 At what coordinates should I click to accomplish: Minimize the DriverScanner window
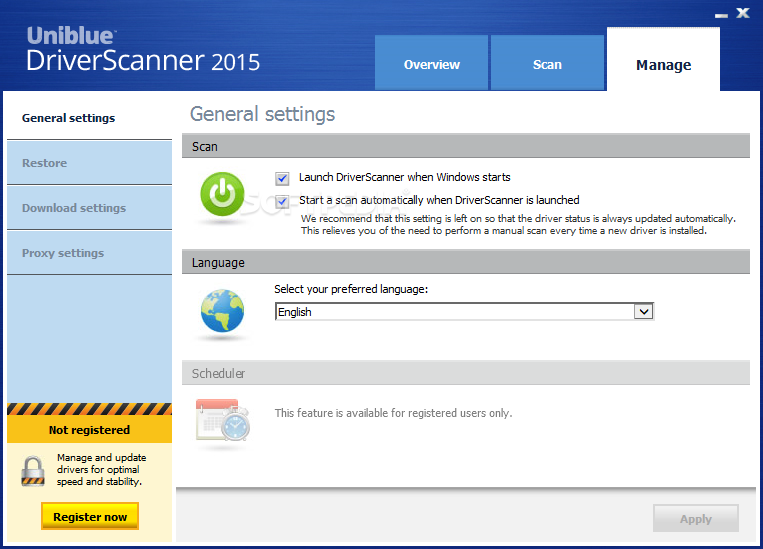tap(721, 15)
